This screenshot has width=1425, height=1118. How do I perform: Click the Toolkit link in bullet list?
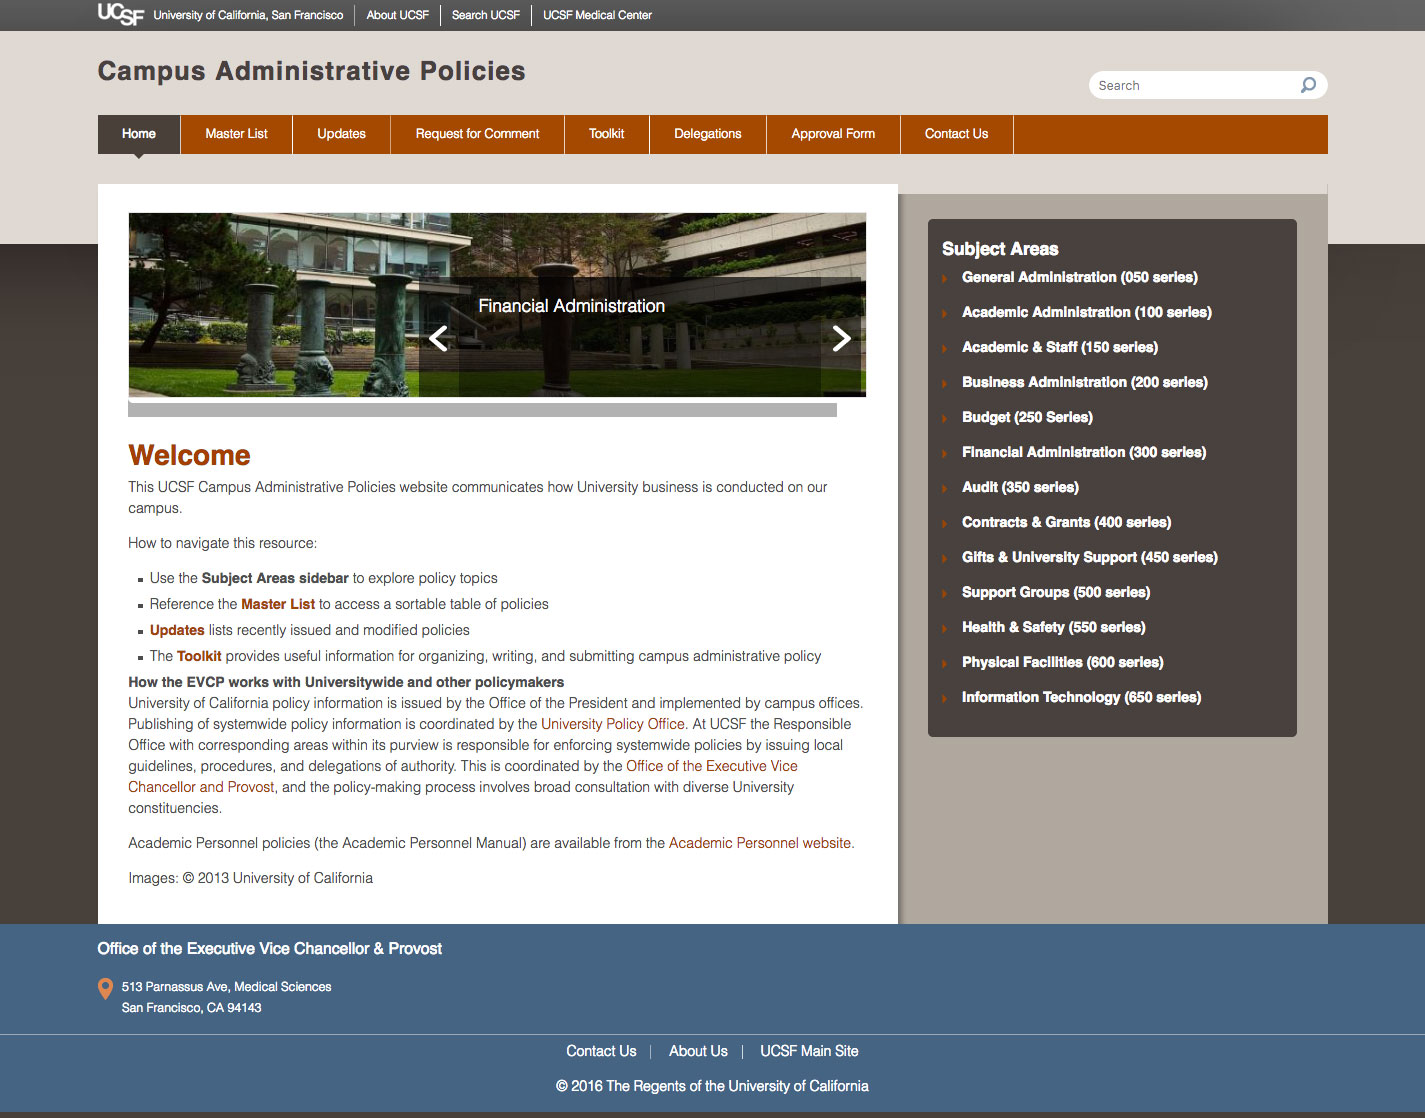click(199, 656)
